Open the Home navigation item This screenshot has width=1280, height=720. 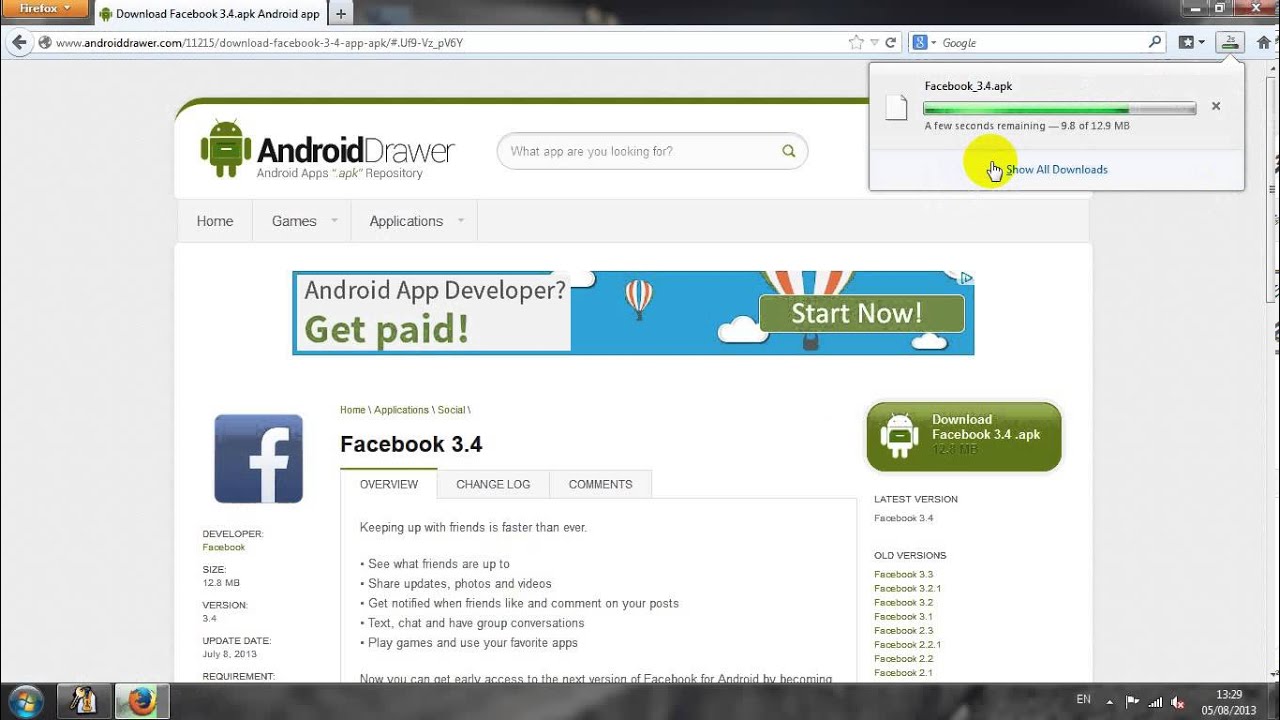(x=215, y=221)
